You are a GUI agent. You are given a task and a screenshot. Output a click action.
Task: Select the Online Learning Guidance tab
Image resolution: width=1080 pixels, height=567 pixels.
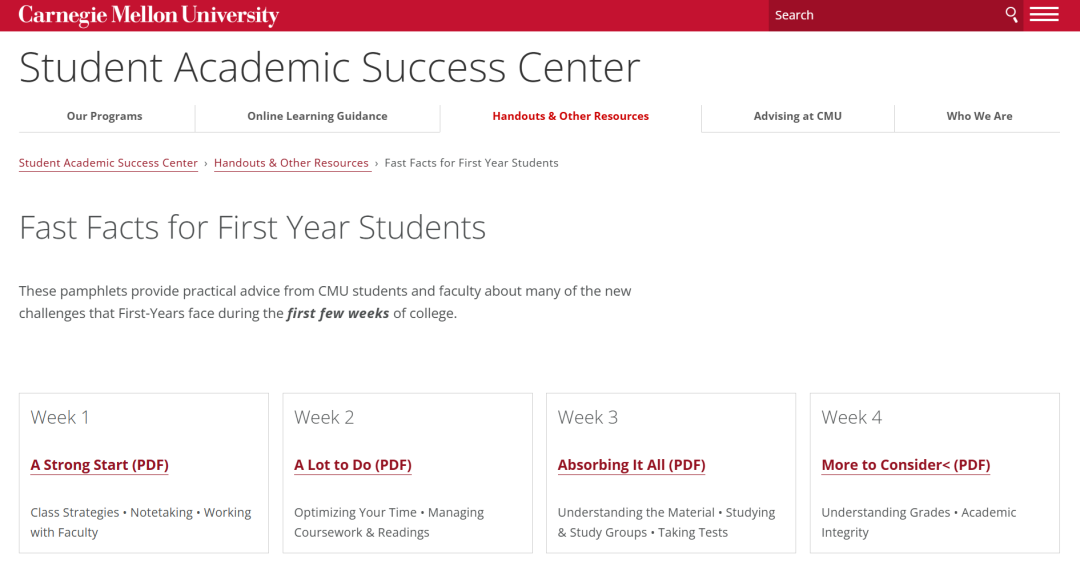pyautogui.click(x=318, y=116)
